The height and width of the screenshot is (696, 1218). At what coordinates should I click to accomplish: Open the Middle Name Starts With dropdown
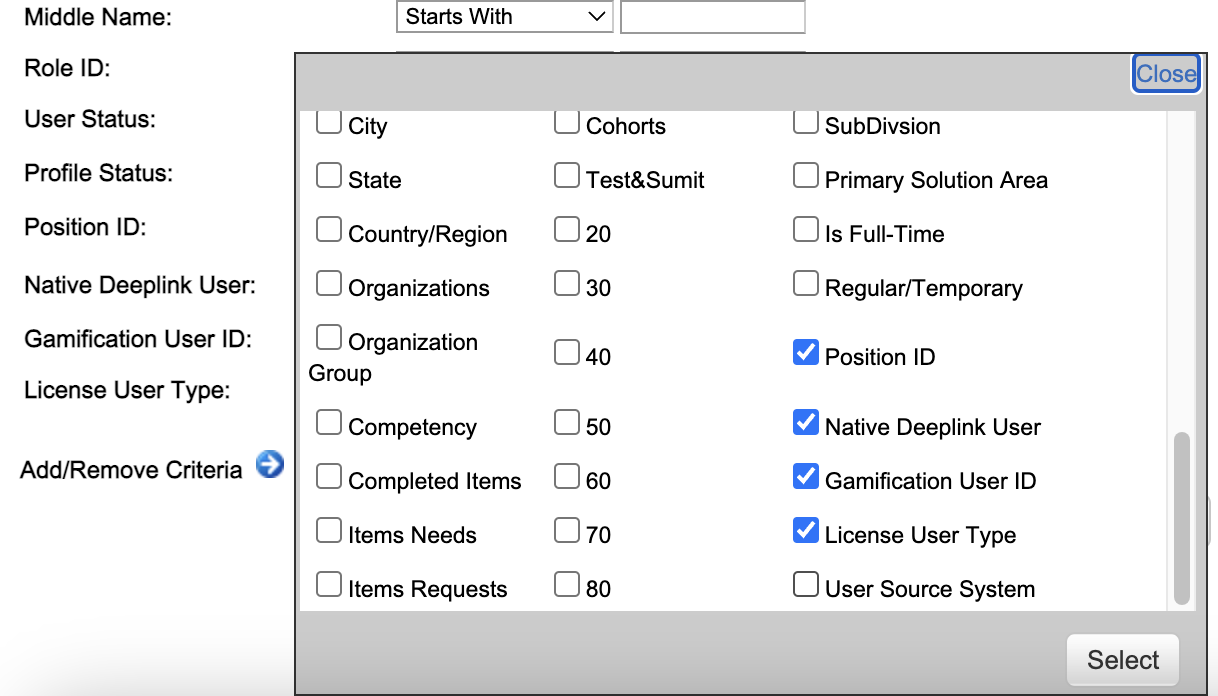click(505, 17)
